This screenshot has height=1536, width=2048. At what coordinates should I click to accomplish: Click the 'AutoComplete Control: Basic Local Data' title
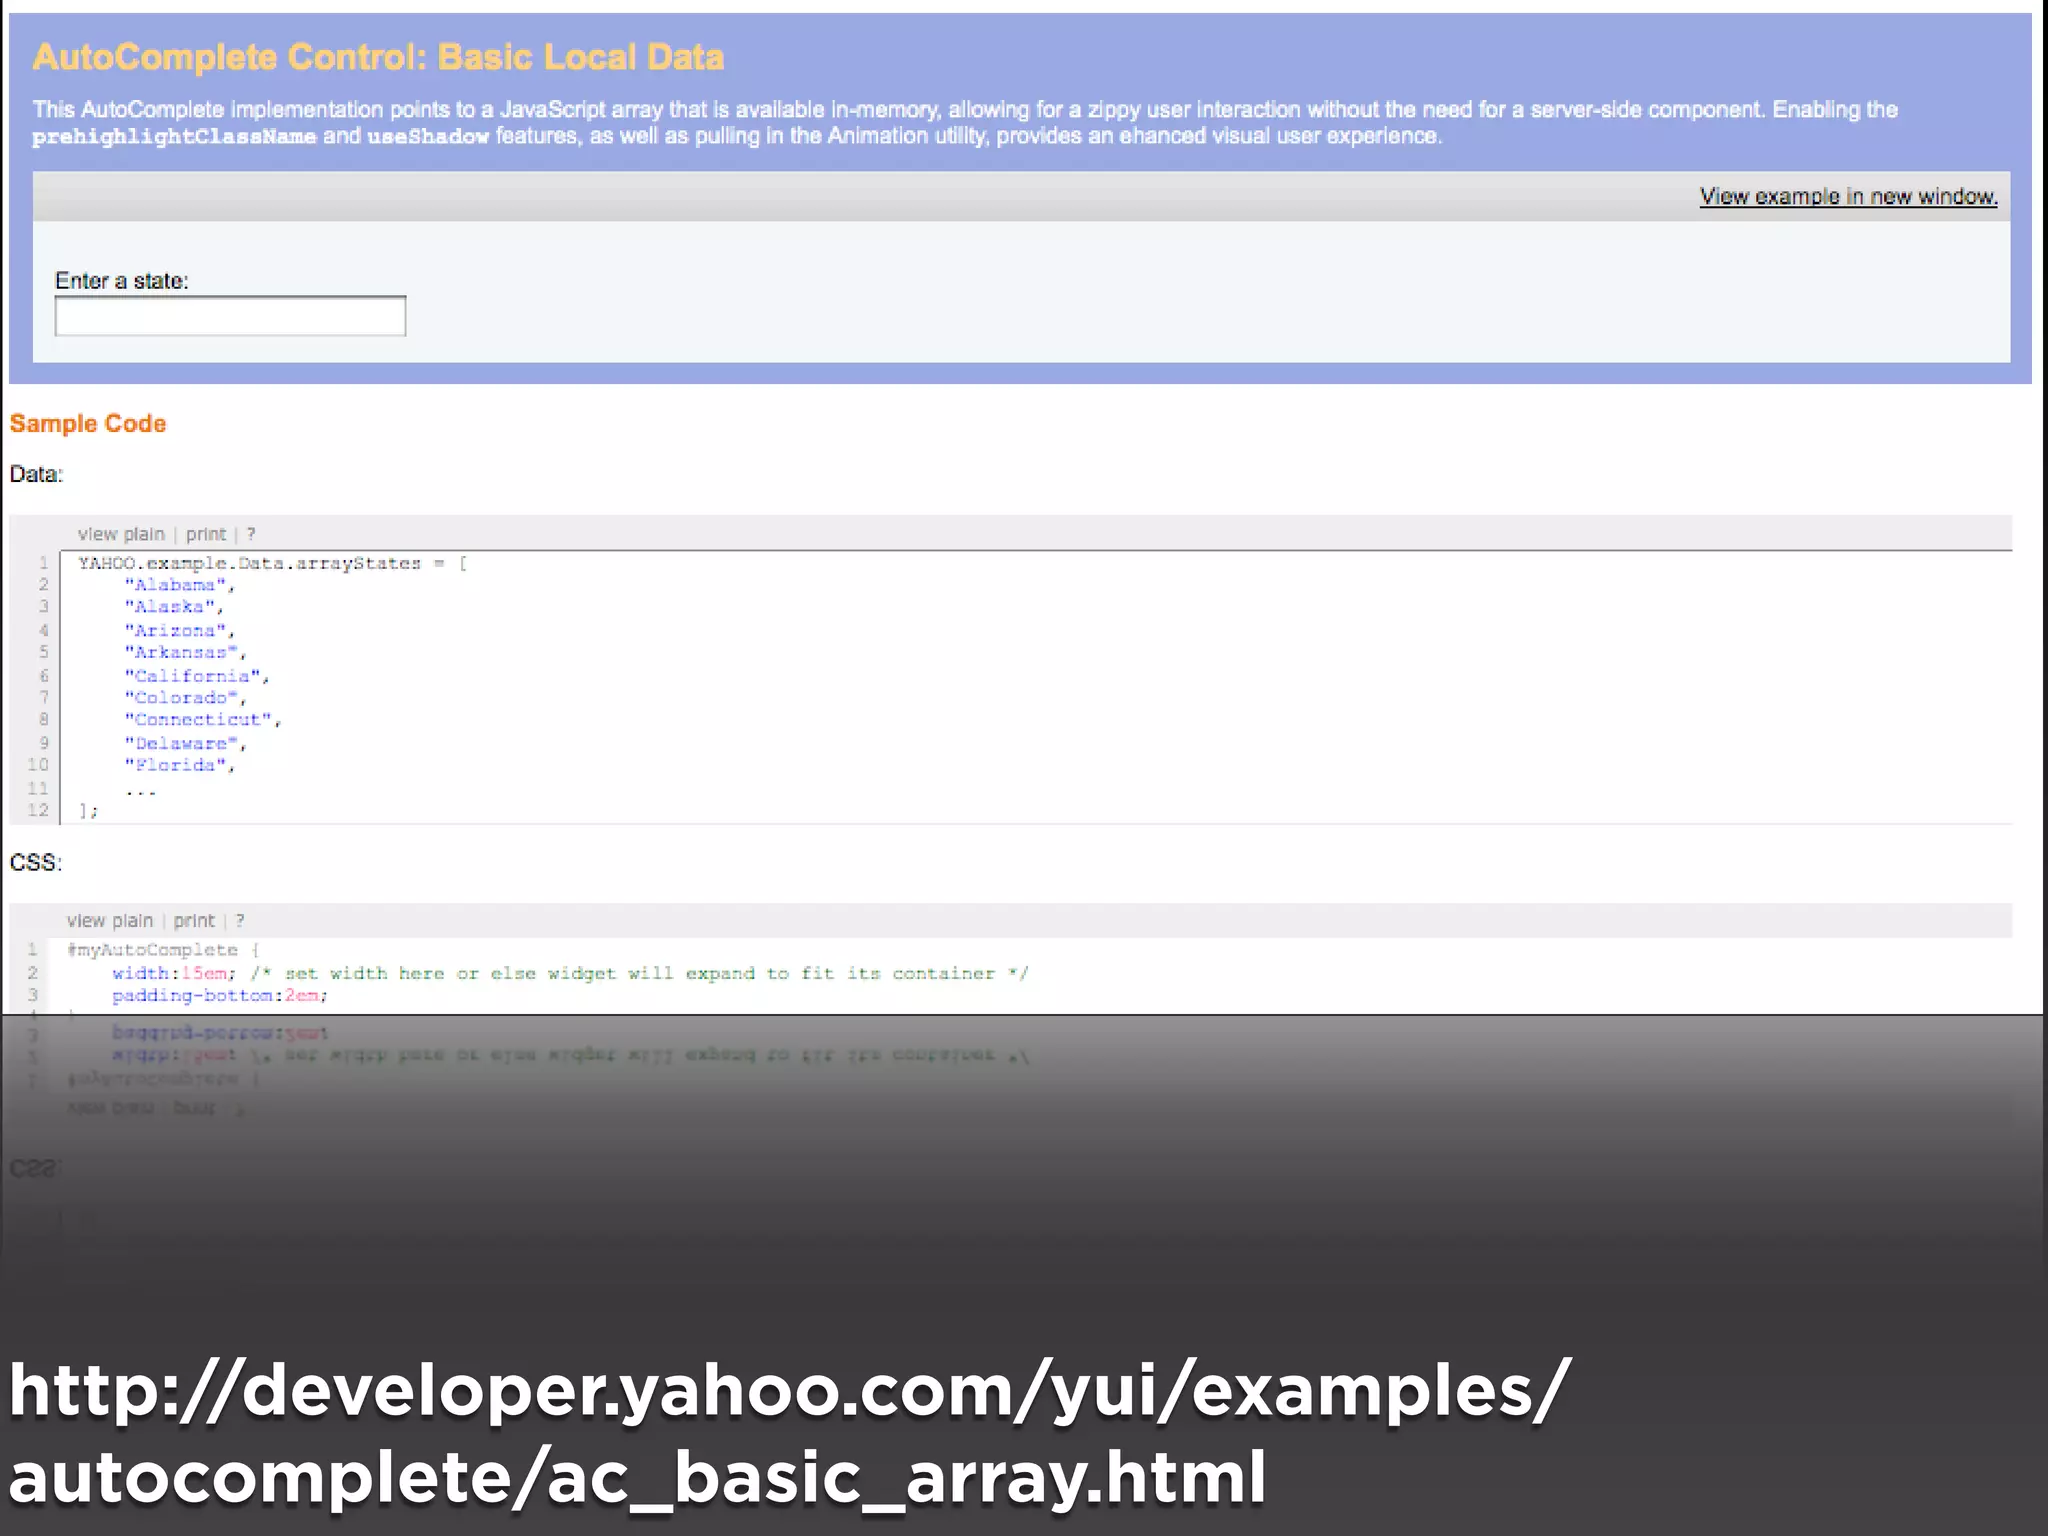378,57
